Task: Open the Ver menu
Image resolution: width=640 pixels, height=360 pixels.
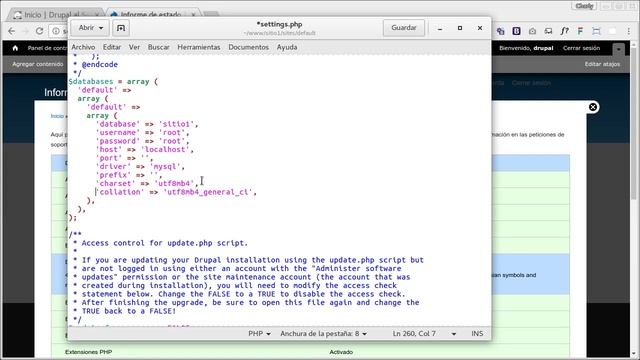Action: 134,47
